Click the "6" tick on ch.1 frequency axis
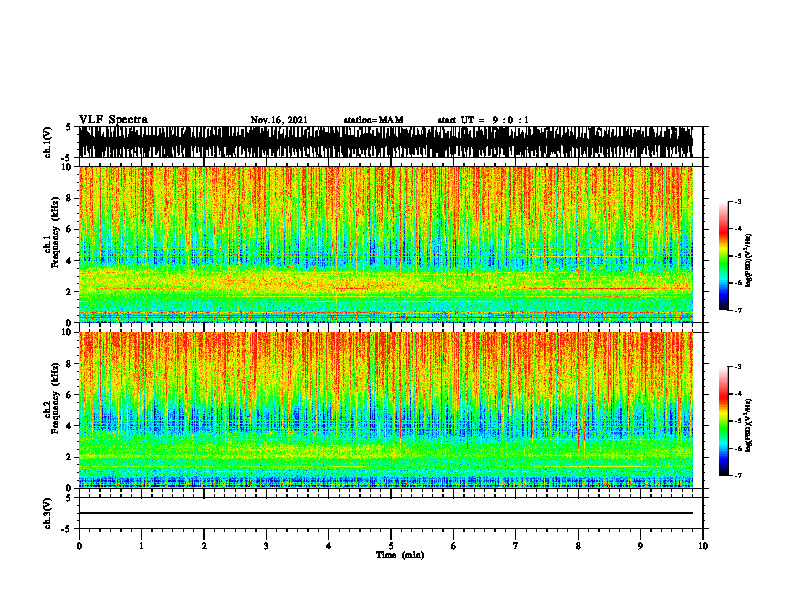Screen dimensions: 792x612 (x=69, y=229)
